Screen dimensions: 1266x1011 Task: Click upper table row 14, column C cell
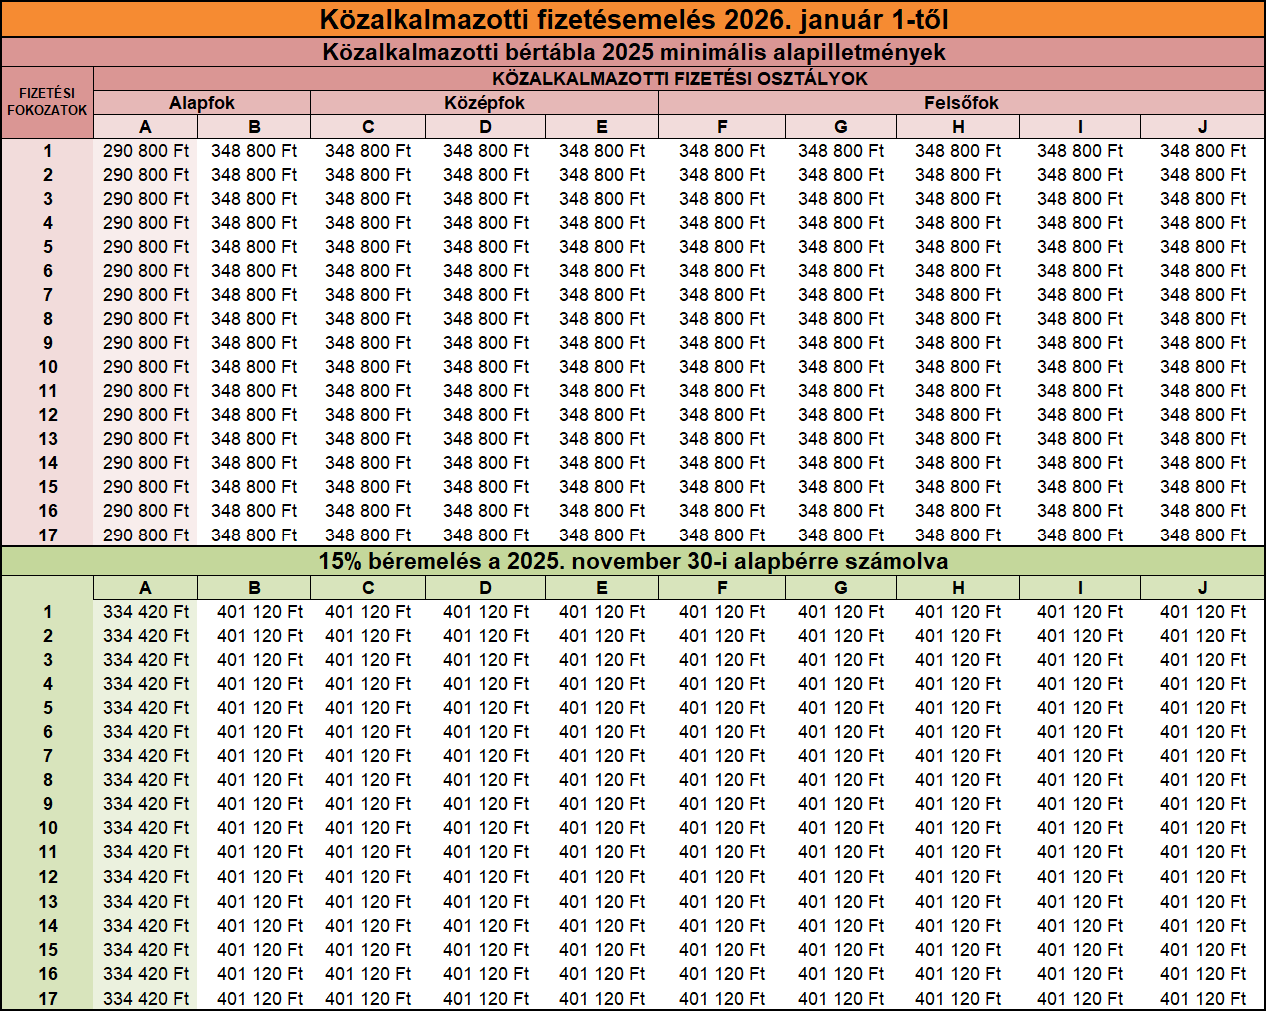368,463
